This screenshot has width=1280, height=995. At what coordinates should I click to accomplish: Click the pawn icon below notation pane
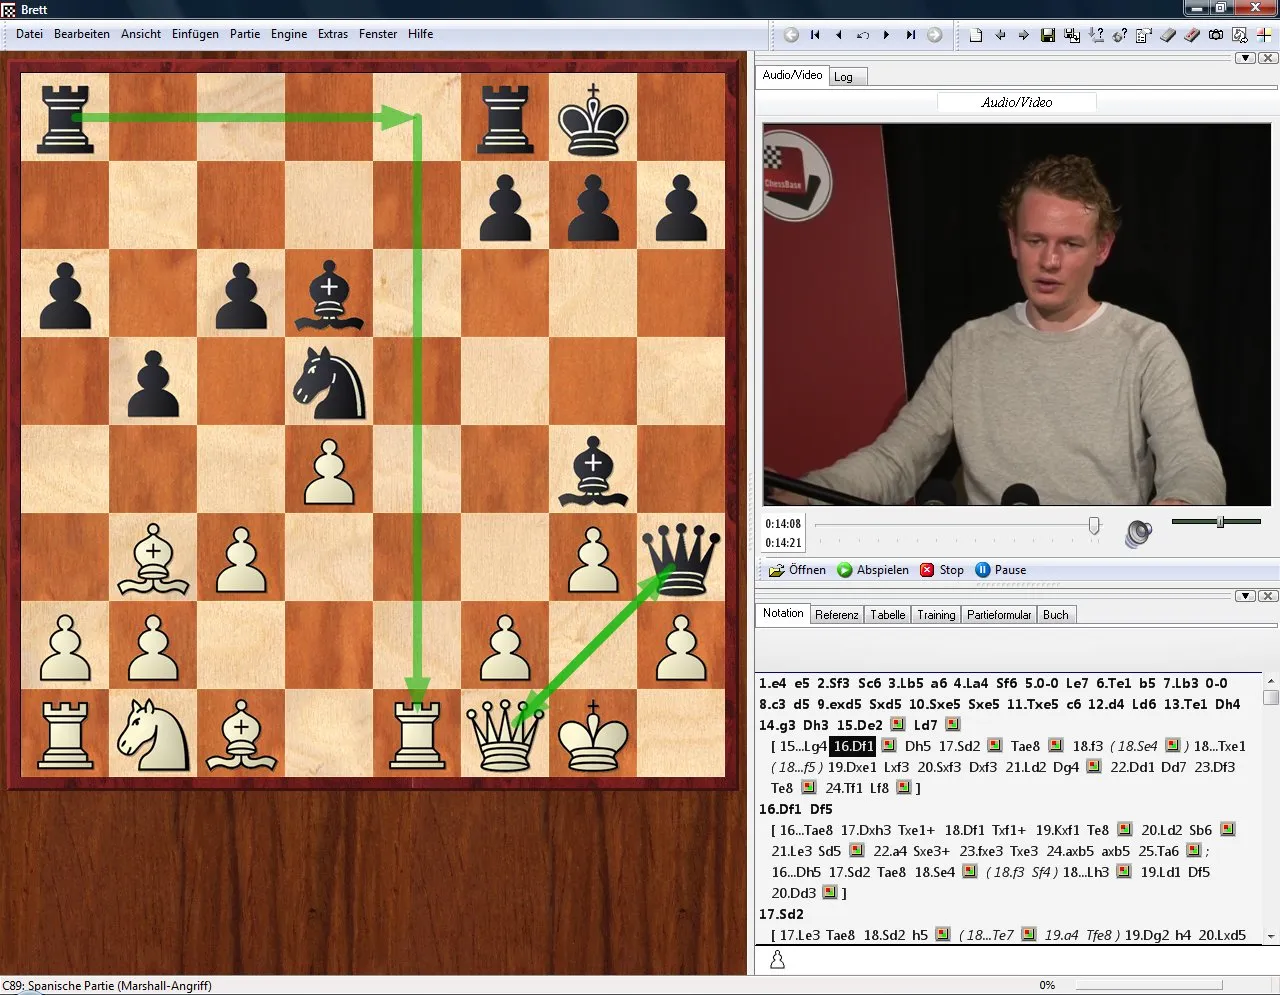(x=777, y=960)
